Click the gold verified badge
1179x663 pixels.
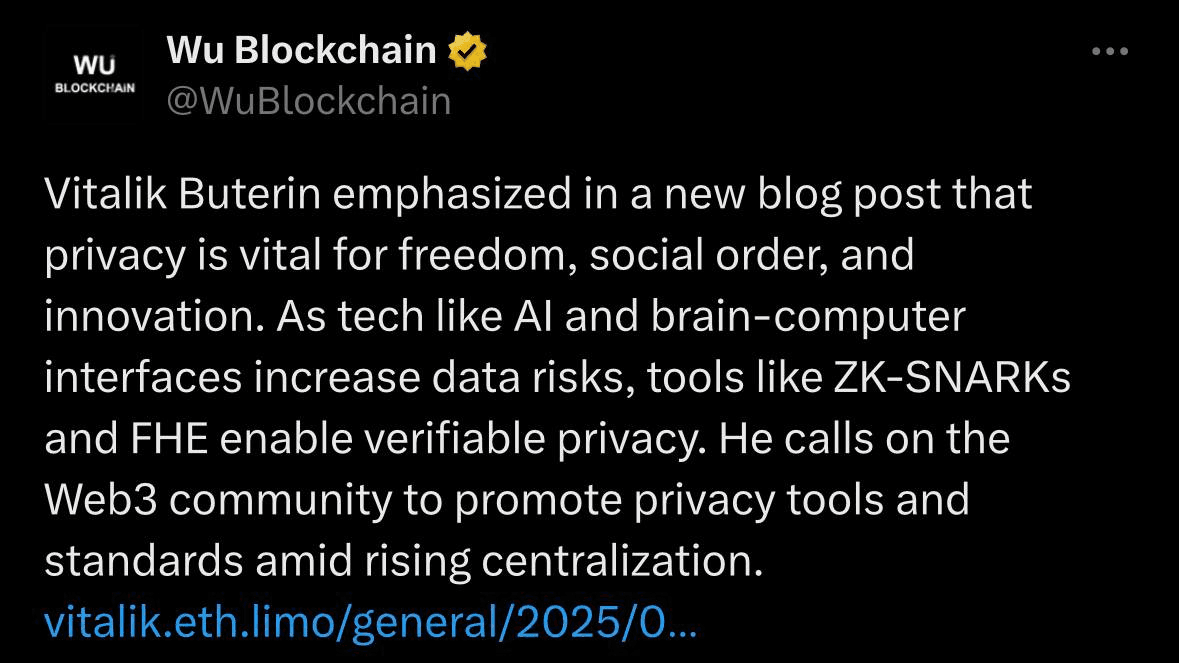coord(467,51)
